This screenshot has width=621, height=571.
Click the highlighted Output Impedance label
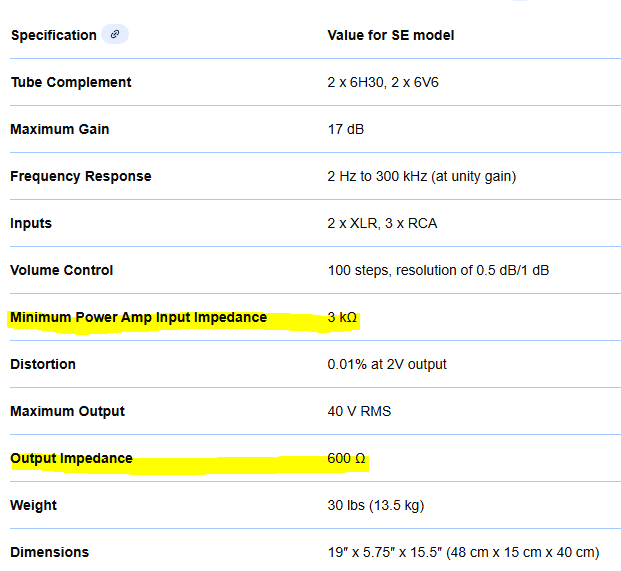point(71,458)
